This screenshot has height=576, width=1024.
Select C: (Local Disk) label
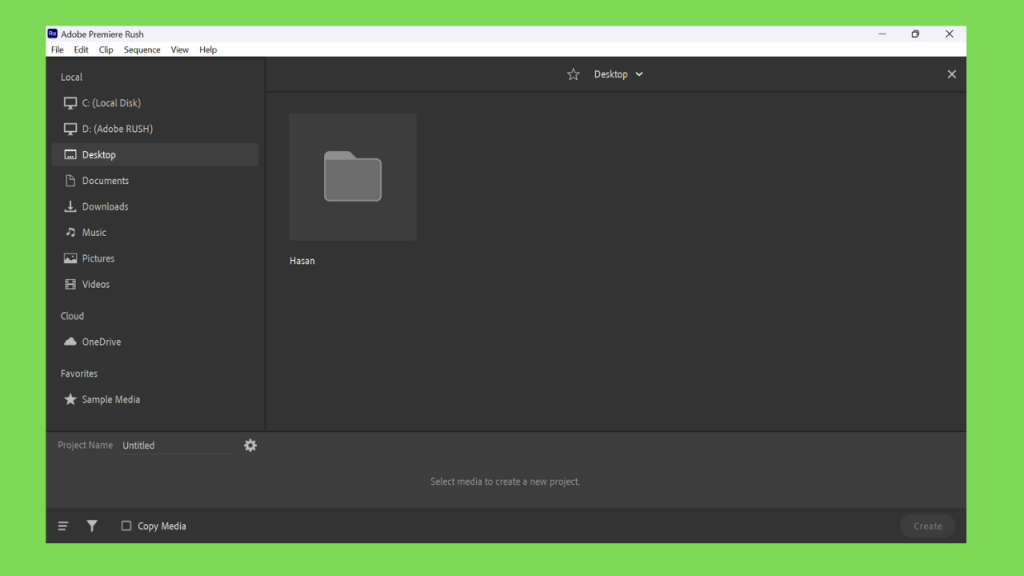(111, 103)
